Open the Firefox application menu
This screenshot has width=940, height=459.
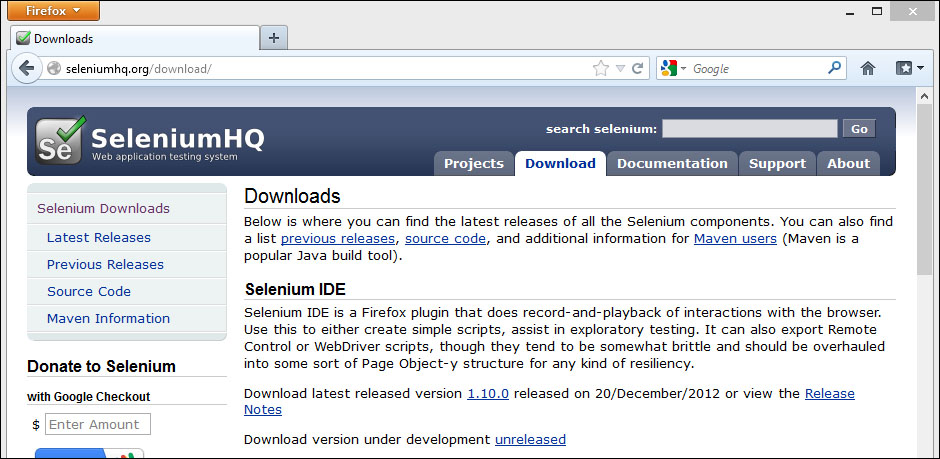(x=50, y=11)
